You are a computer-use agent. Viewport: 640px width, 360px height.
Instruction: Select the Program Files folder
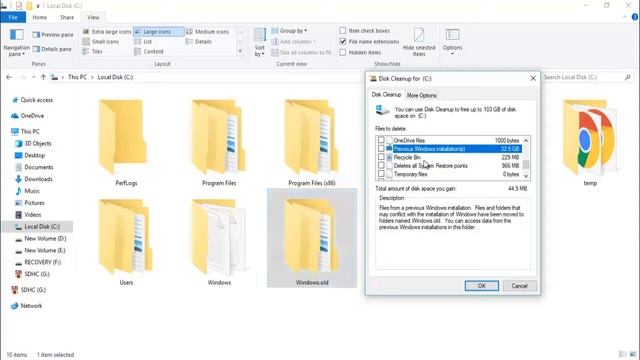click(219, 142)
